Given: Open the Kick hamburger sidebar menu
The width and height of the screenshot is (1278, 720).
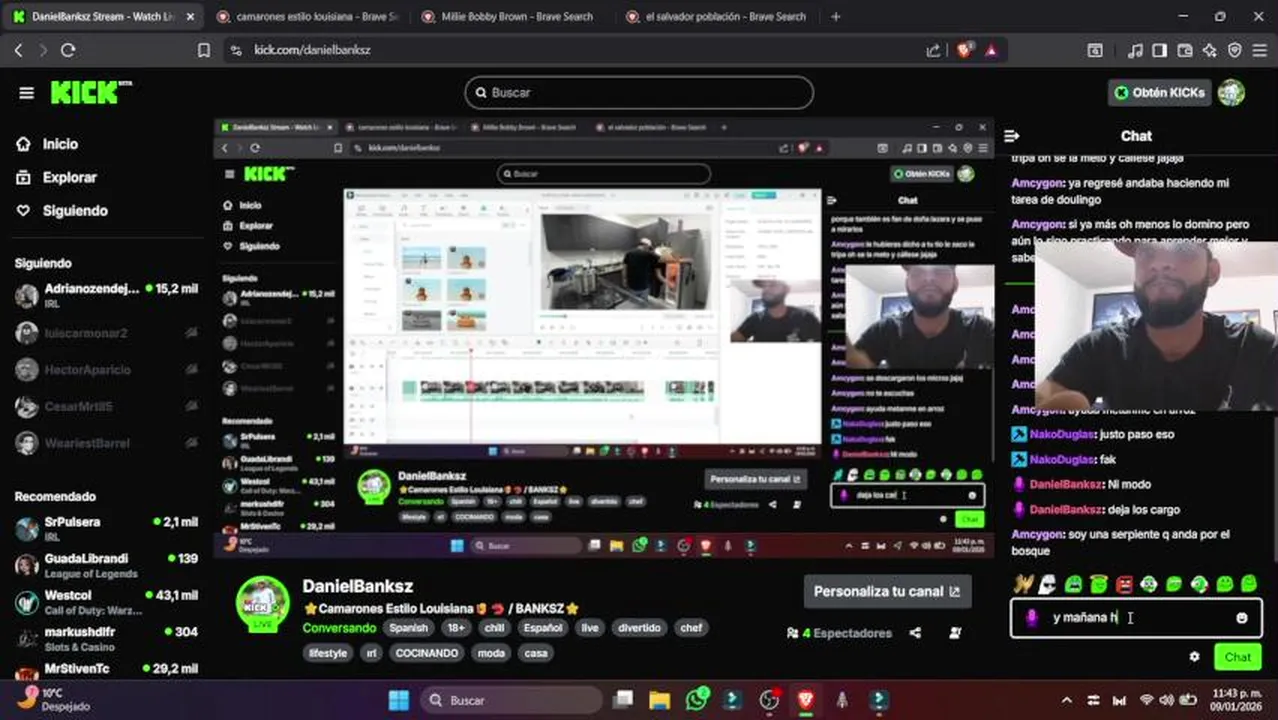Looking at the screenshot, I should 26,93.
